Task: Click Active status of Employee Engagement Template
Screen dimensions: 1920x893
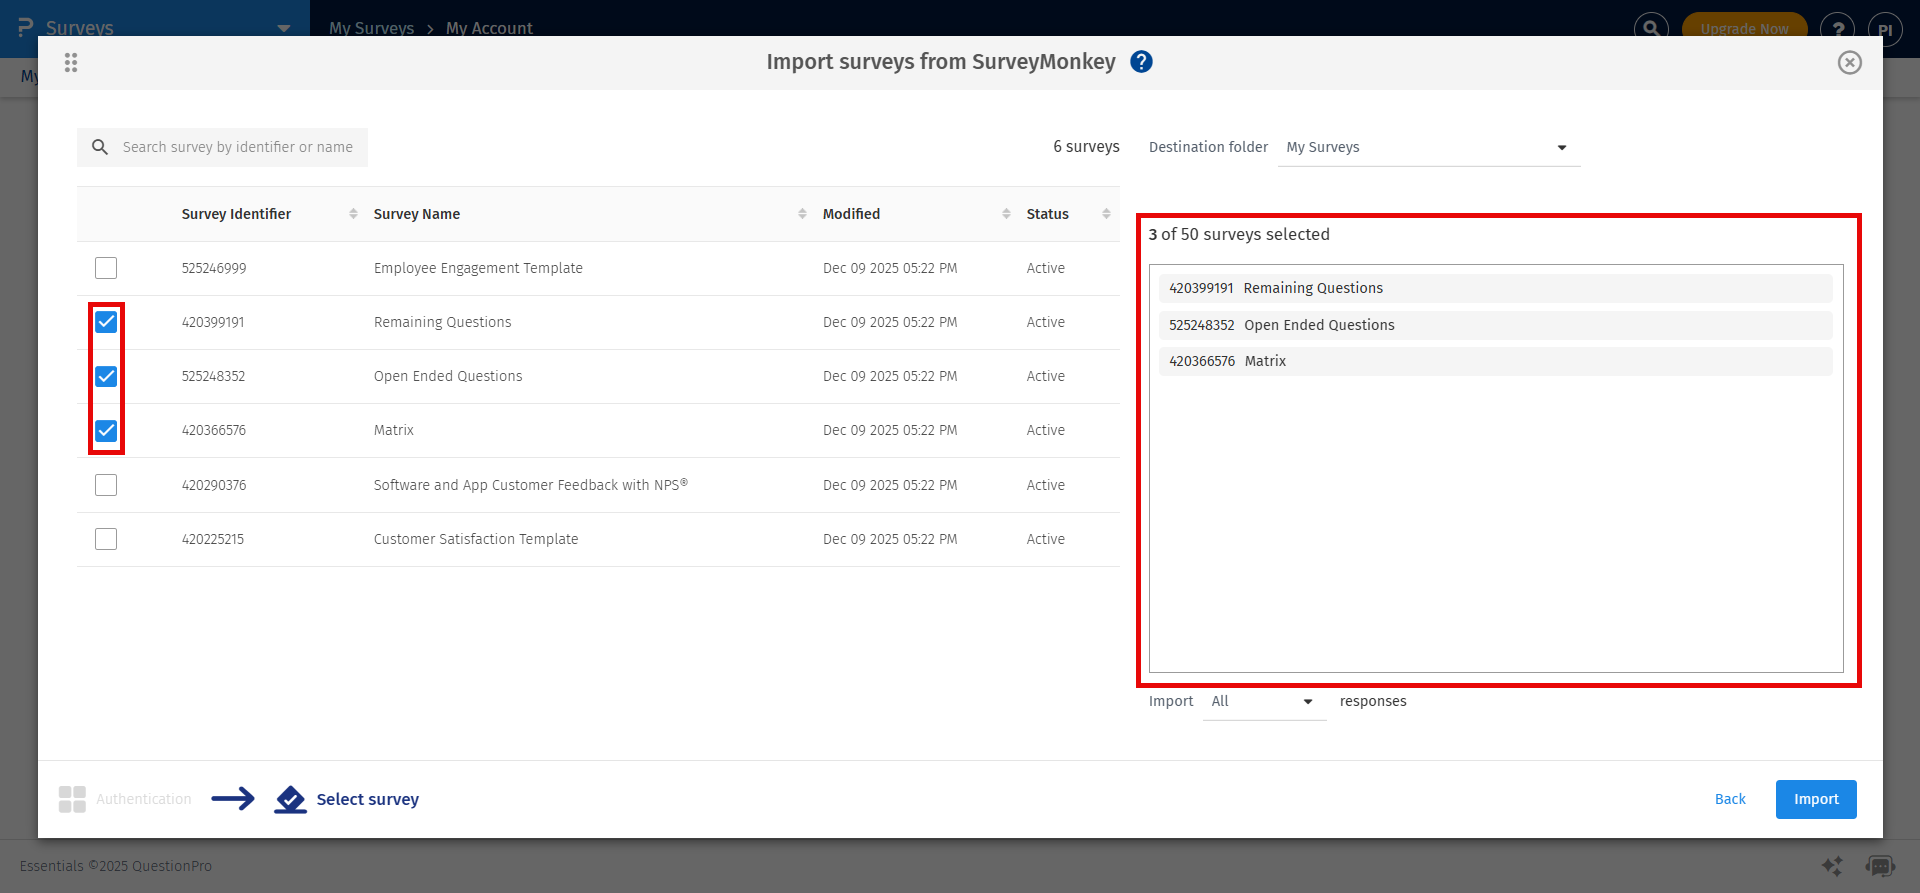Action: click(1046, 268)
